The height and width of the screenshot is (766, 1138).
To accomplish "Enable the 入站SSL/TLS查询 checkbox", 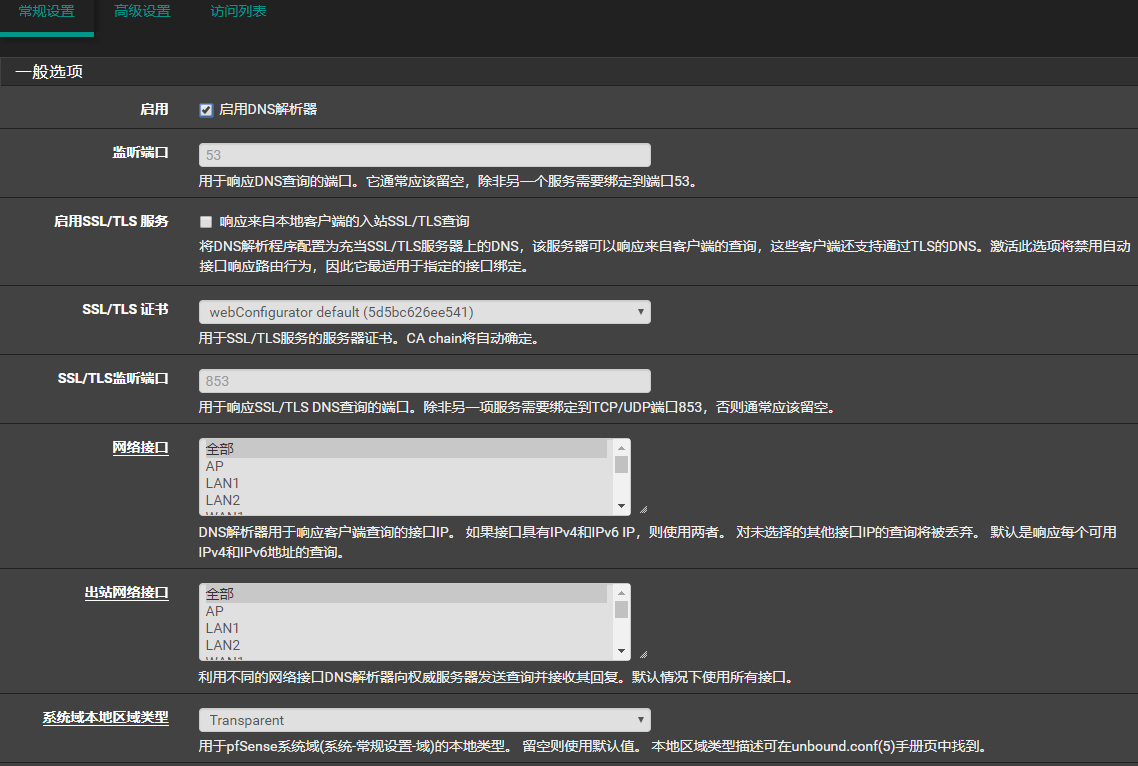I will pyautogui.click(x=206, y=222).
